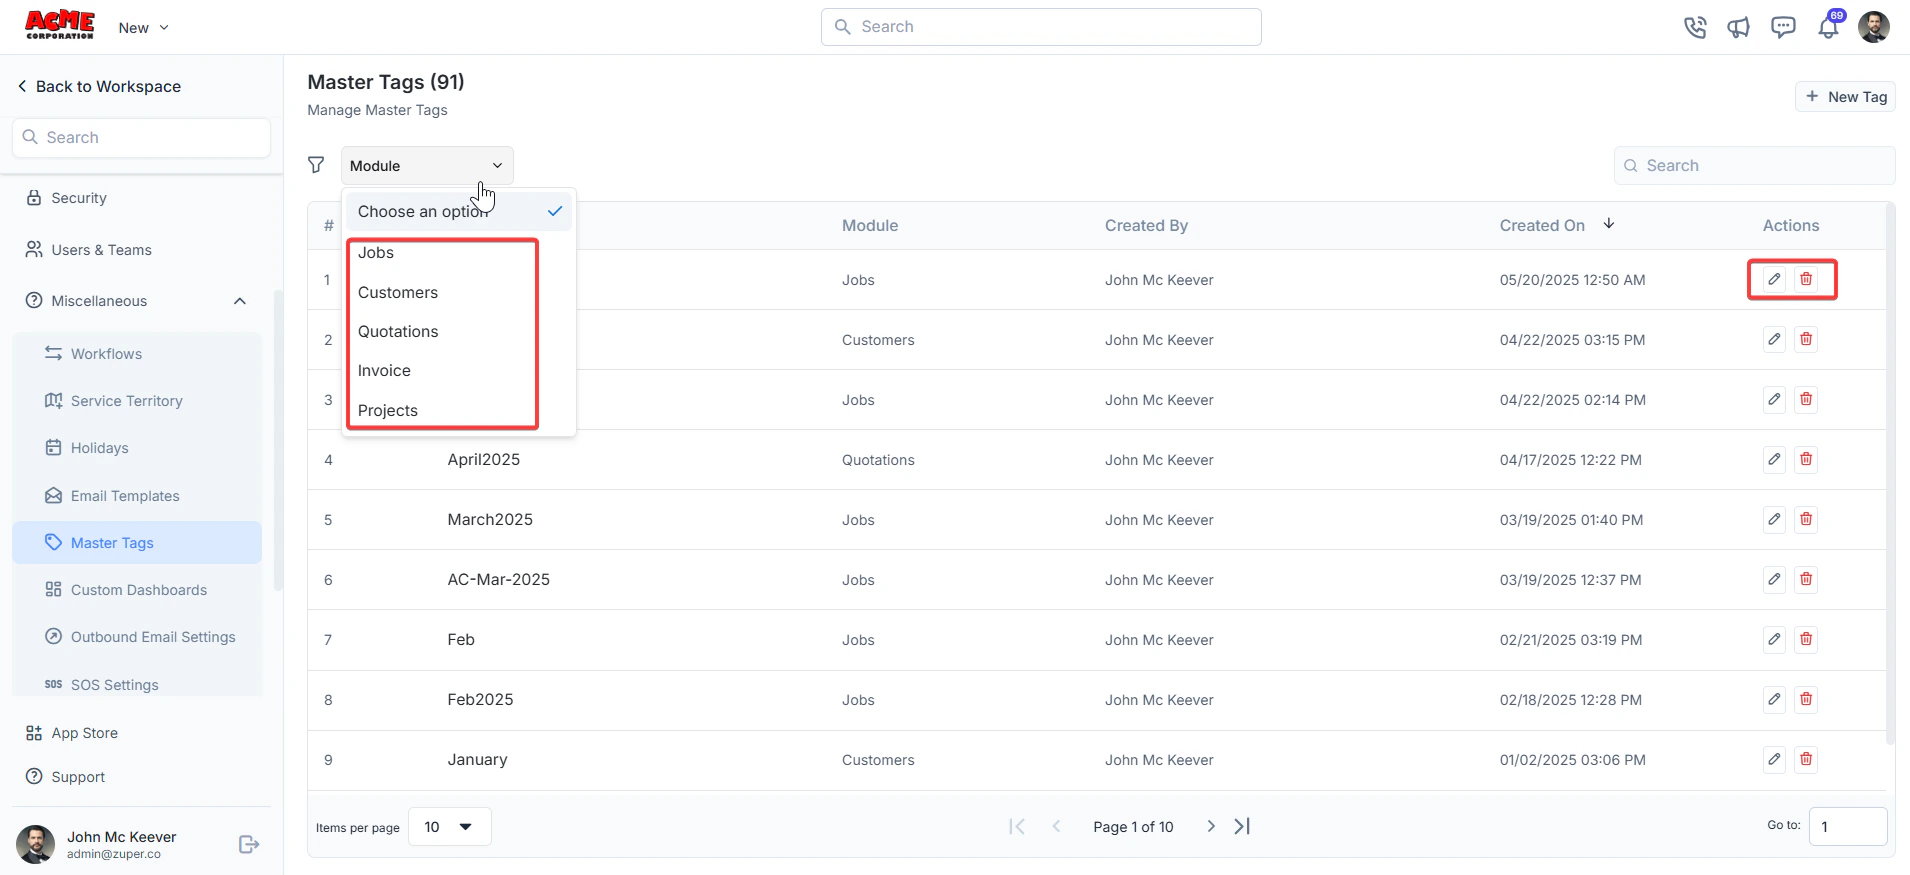Sort by Created On arrow
Viewport: 1910px width, 875px height.
pyautogui.click(x=1609, y=224)
